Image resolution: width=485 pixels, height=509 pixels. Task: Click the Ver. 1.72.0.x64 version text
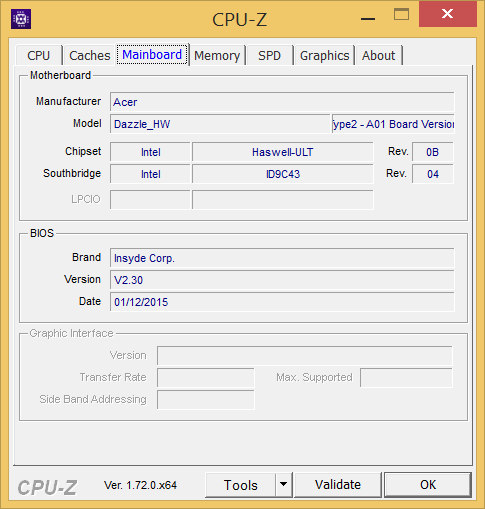[x=140, y=485]
